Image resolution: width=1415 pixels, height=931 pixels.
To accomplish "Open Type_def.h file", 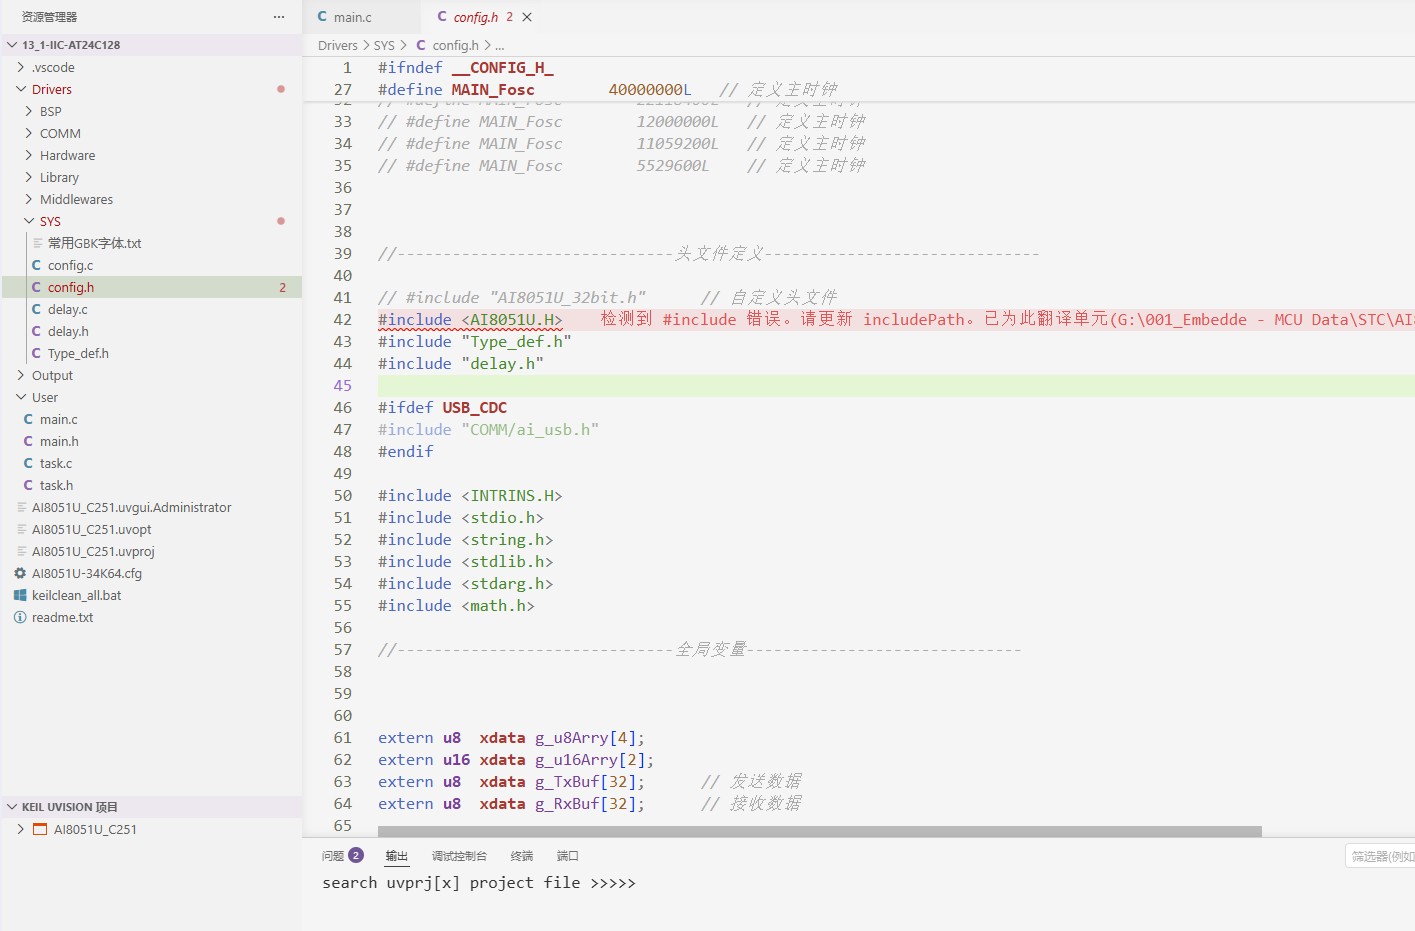I will [x=152, y=353].
